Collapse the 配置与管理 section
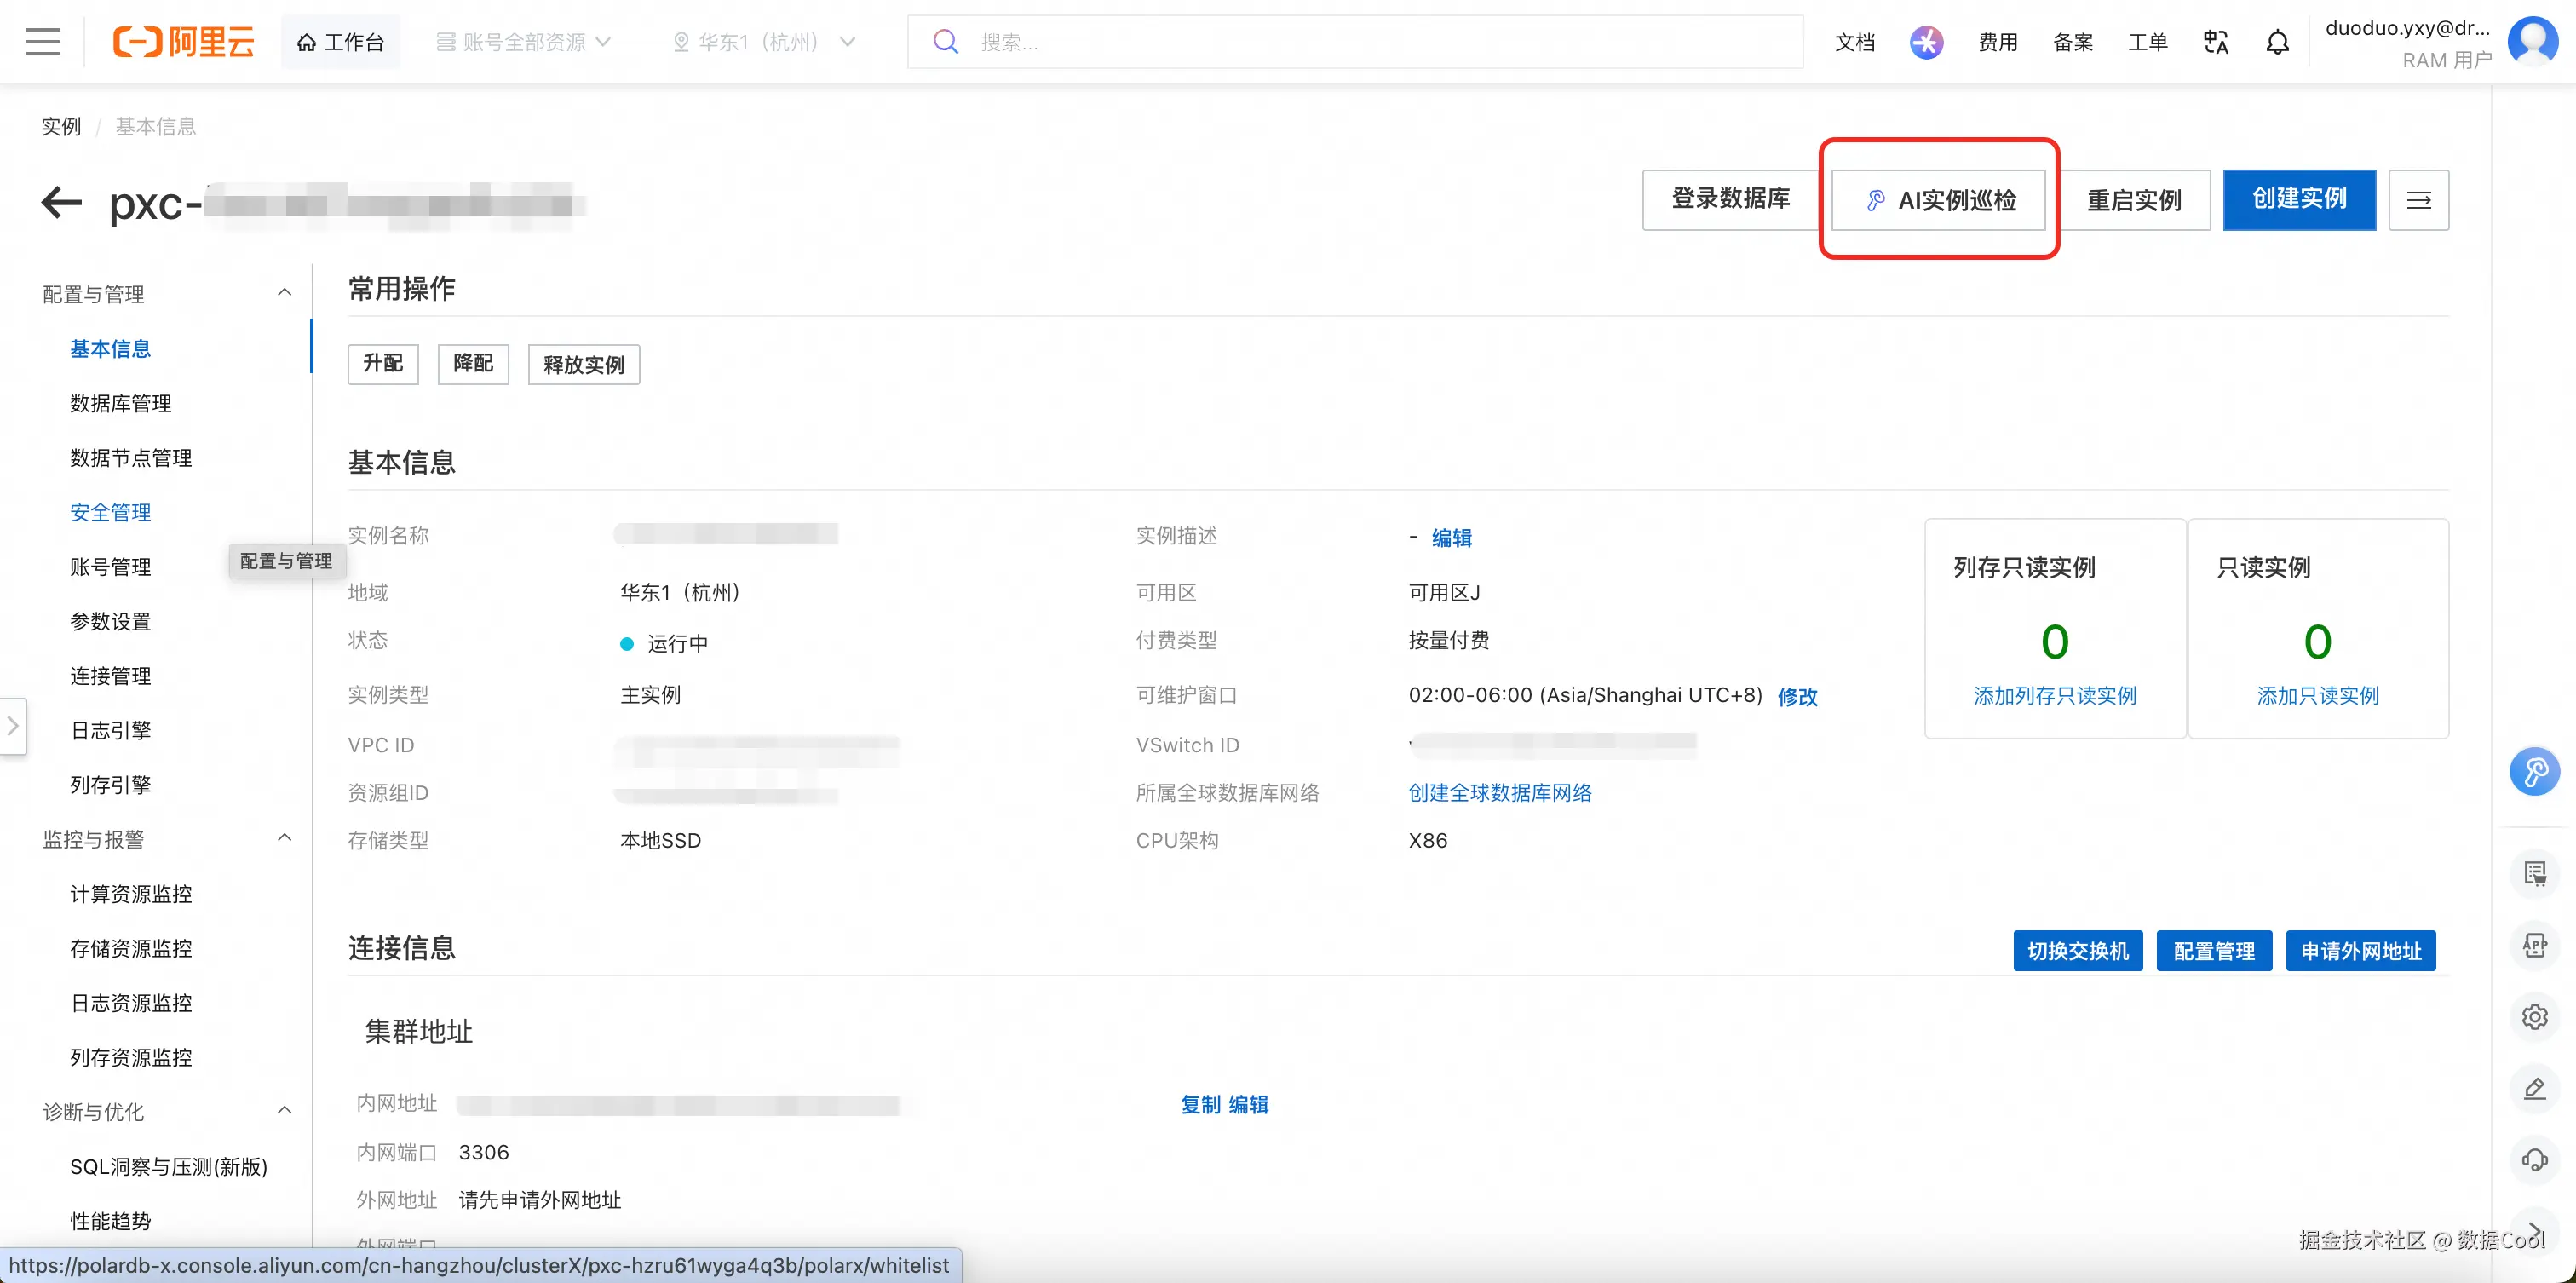The height and width of the screenshot is (1283, 2576). point(284,292)
